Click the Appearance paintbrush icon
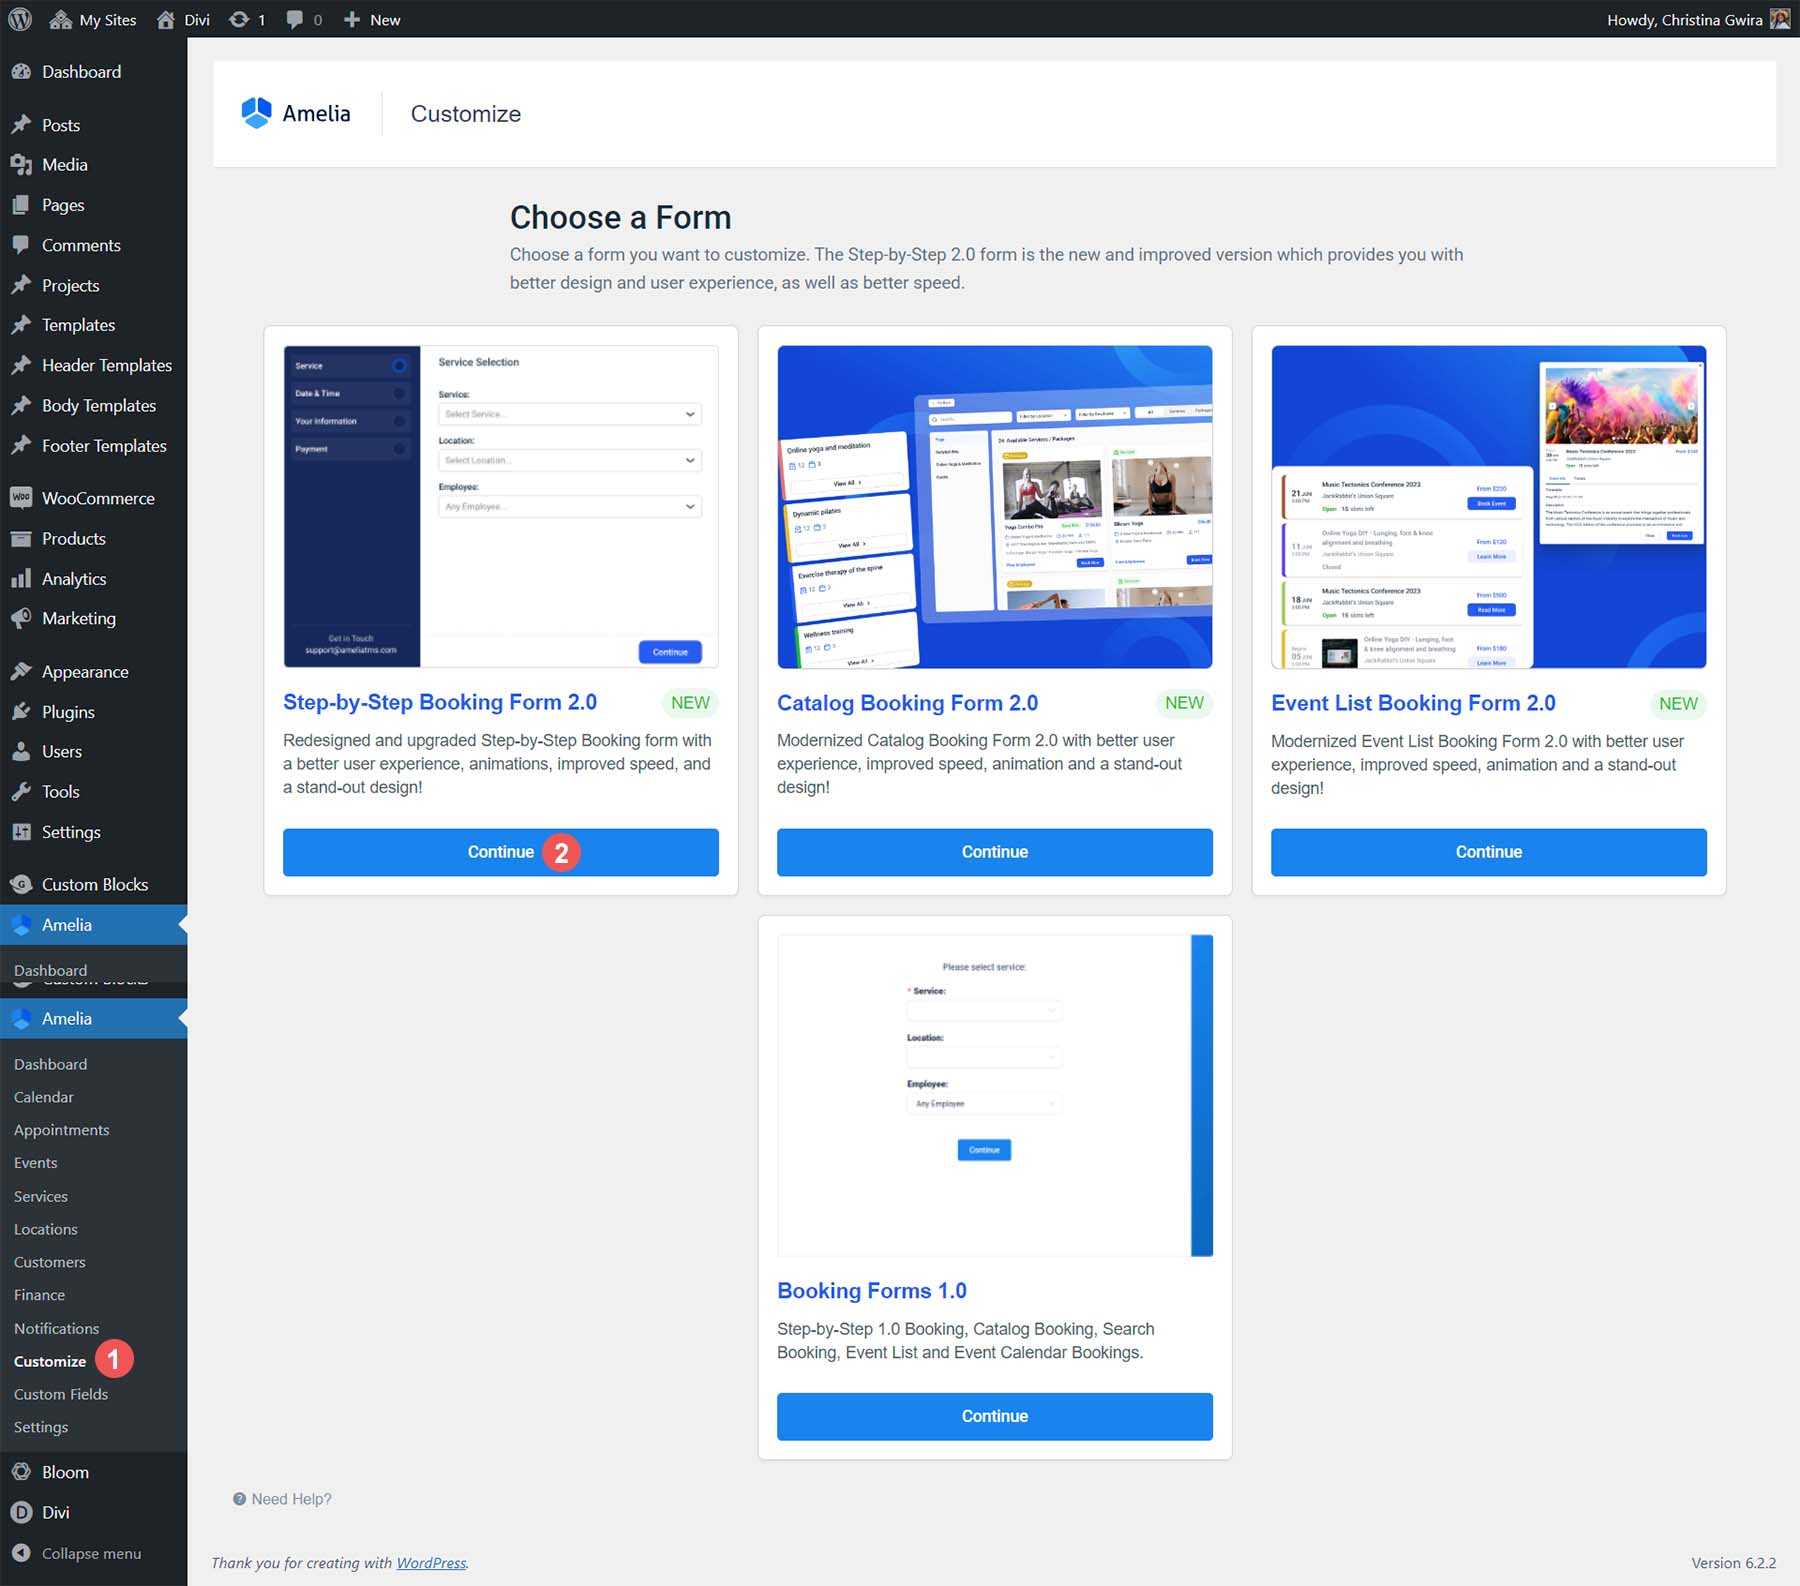The width and height of the screenshot is (1800, 1586). (x=22, y=671)
